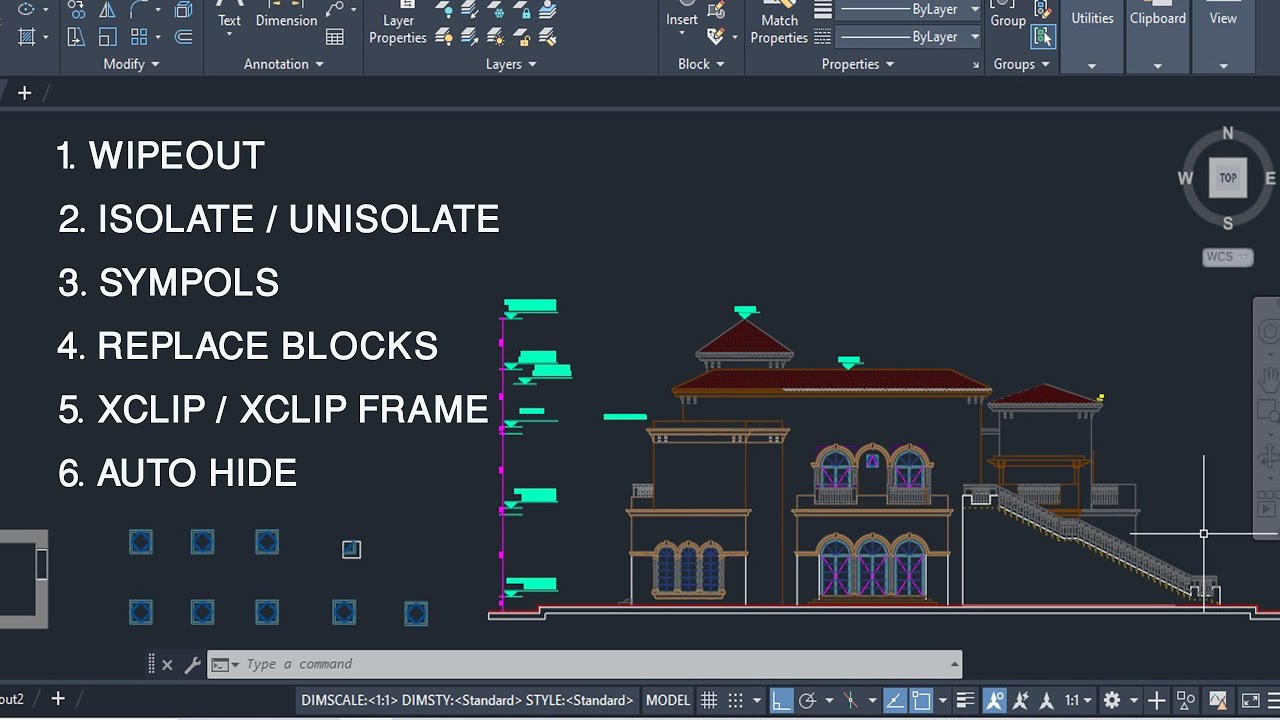
Task: Expand the Properties panel title
Action: coord(858,64)
